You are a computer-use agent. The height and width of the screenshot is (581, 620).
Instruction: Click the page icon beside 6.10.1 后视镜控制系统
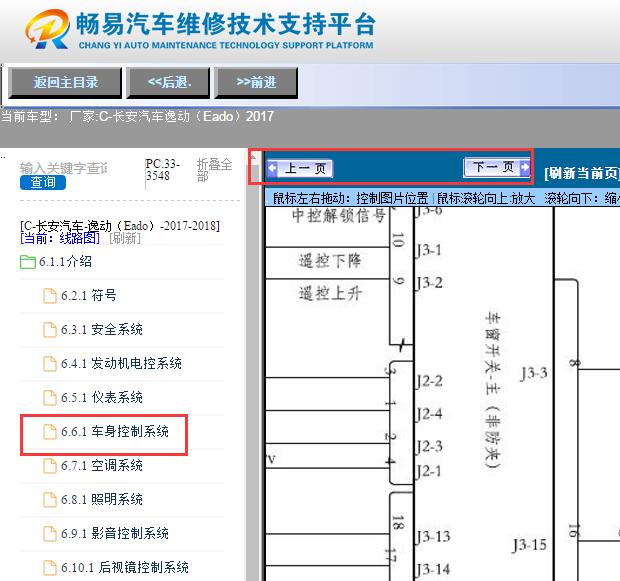pyautogui.click(x=50, y=568)
